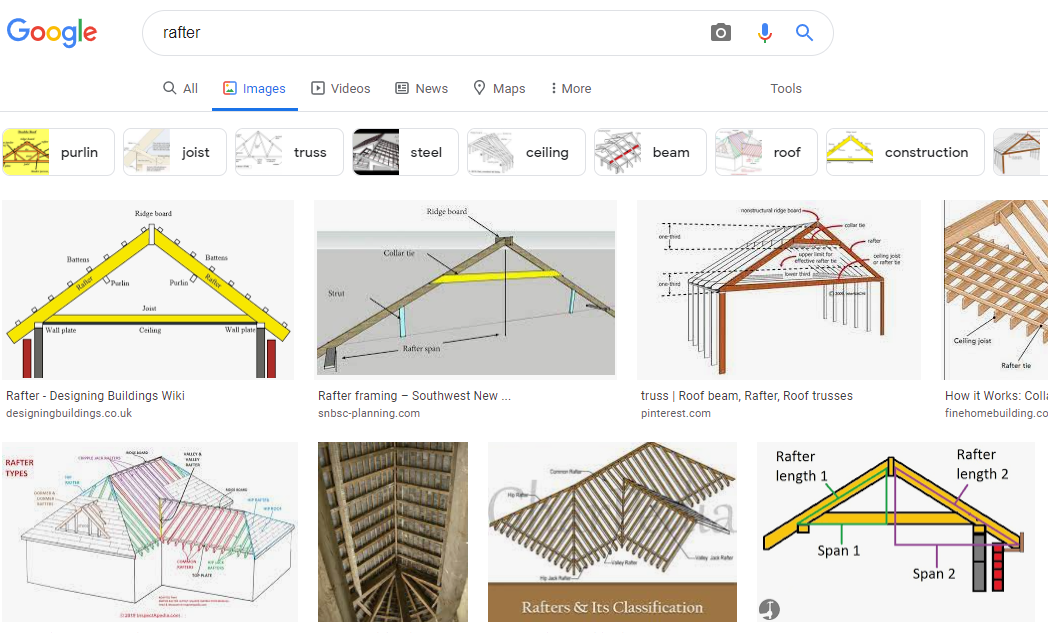Click the Google logo
This screenshot has width=1048, height=633.
click(52, 33)
